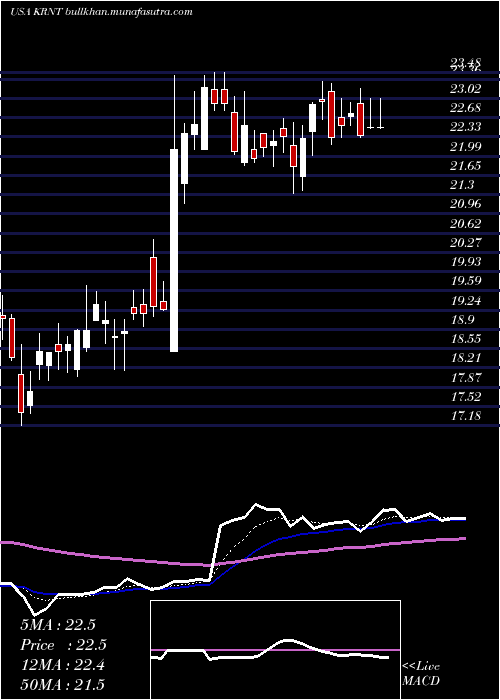
Task: Click the 20.27 price axis label
Action: pos(465,243)
